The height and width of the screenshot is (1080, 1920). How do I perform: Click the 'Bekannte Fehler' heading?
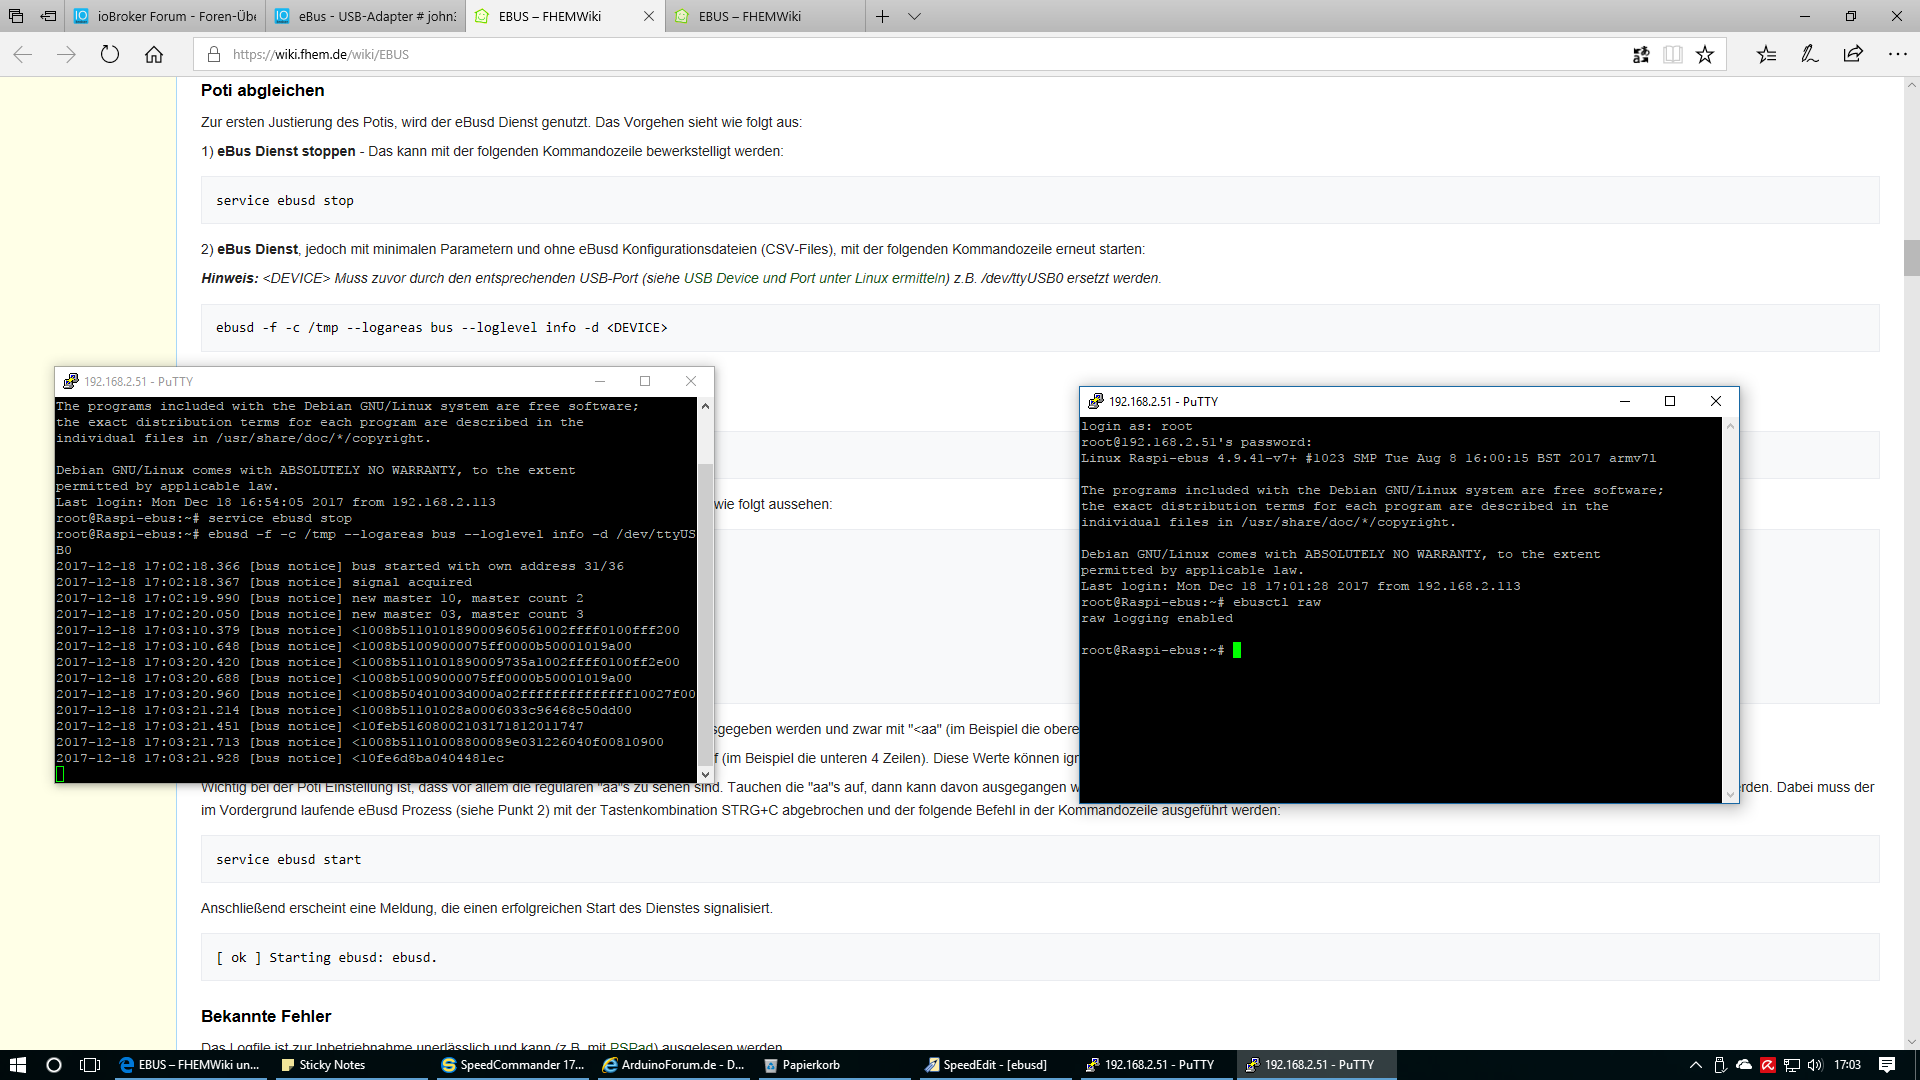[266, 1016]
